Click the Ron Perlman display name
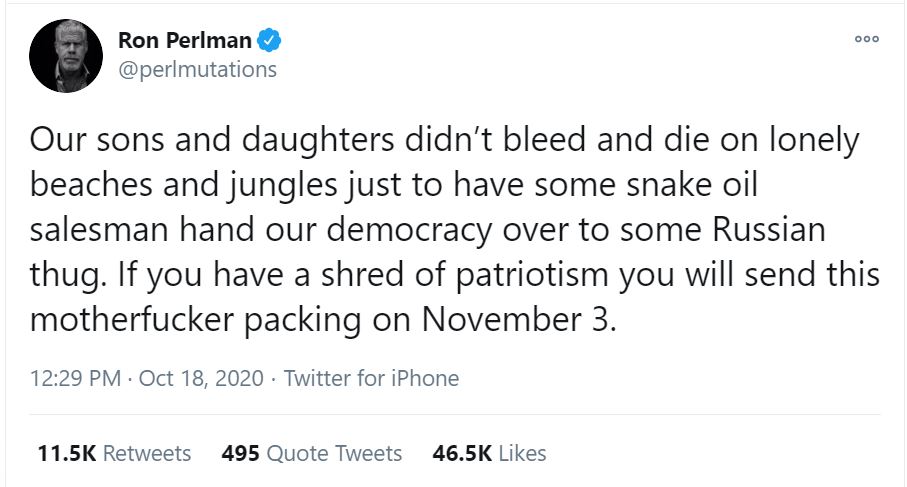907x487 pixels. point(185,41)
